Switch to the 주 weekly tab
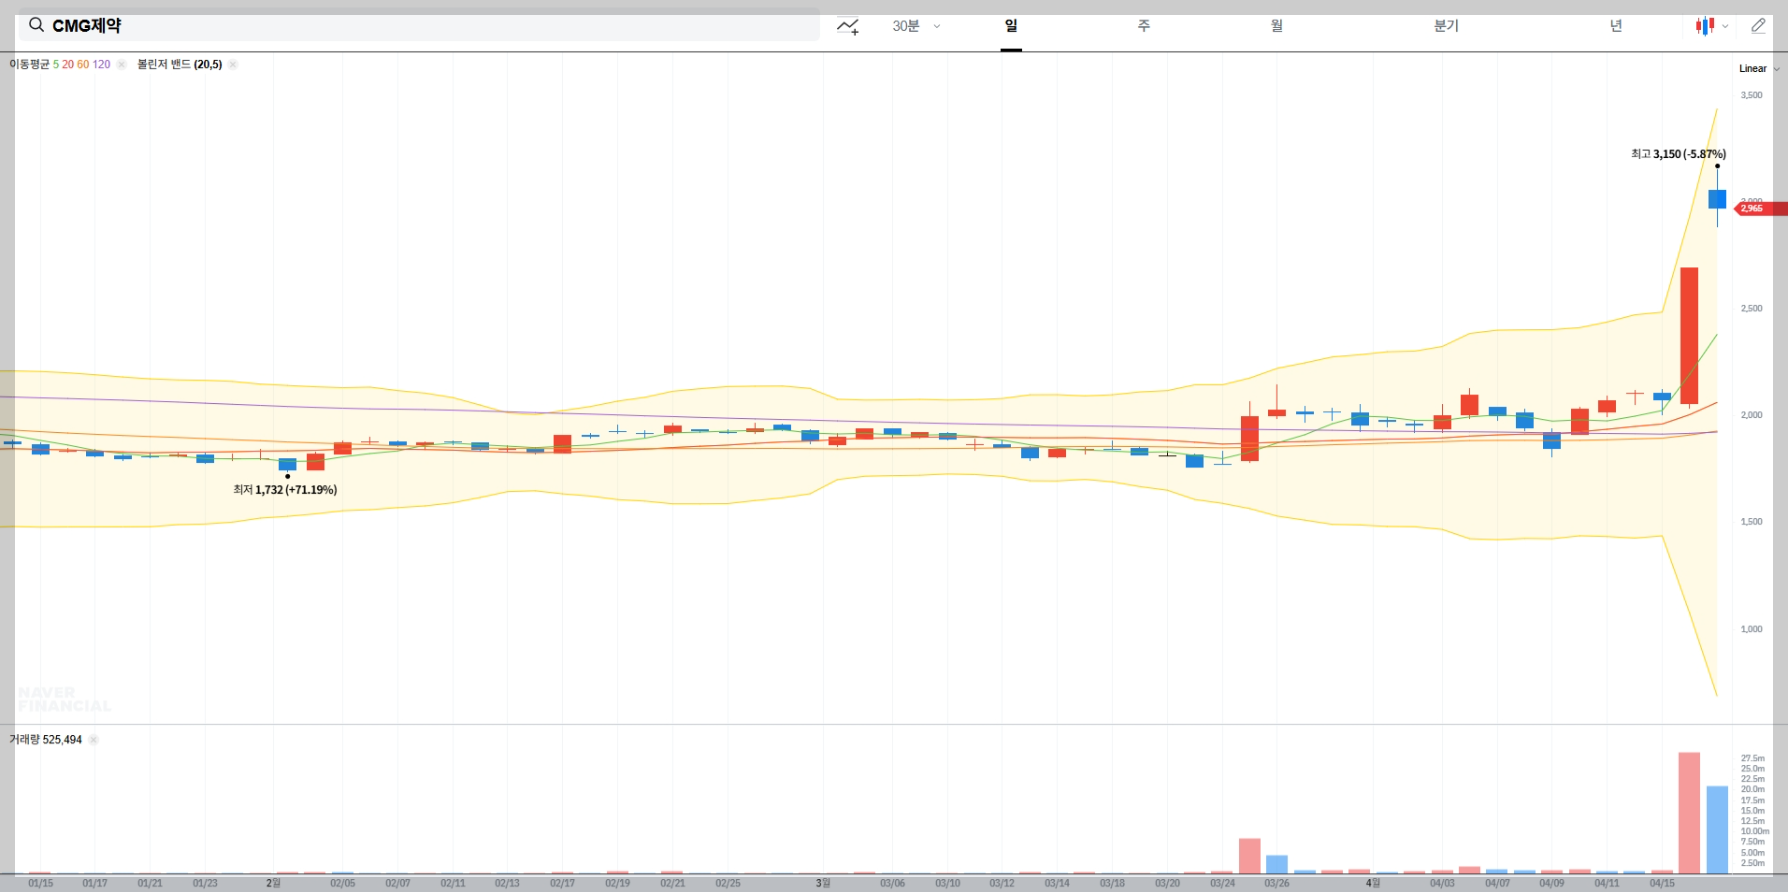 click(1144, 26)
